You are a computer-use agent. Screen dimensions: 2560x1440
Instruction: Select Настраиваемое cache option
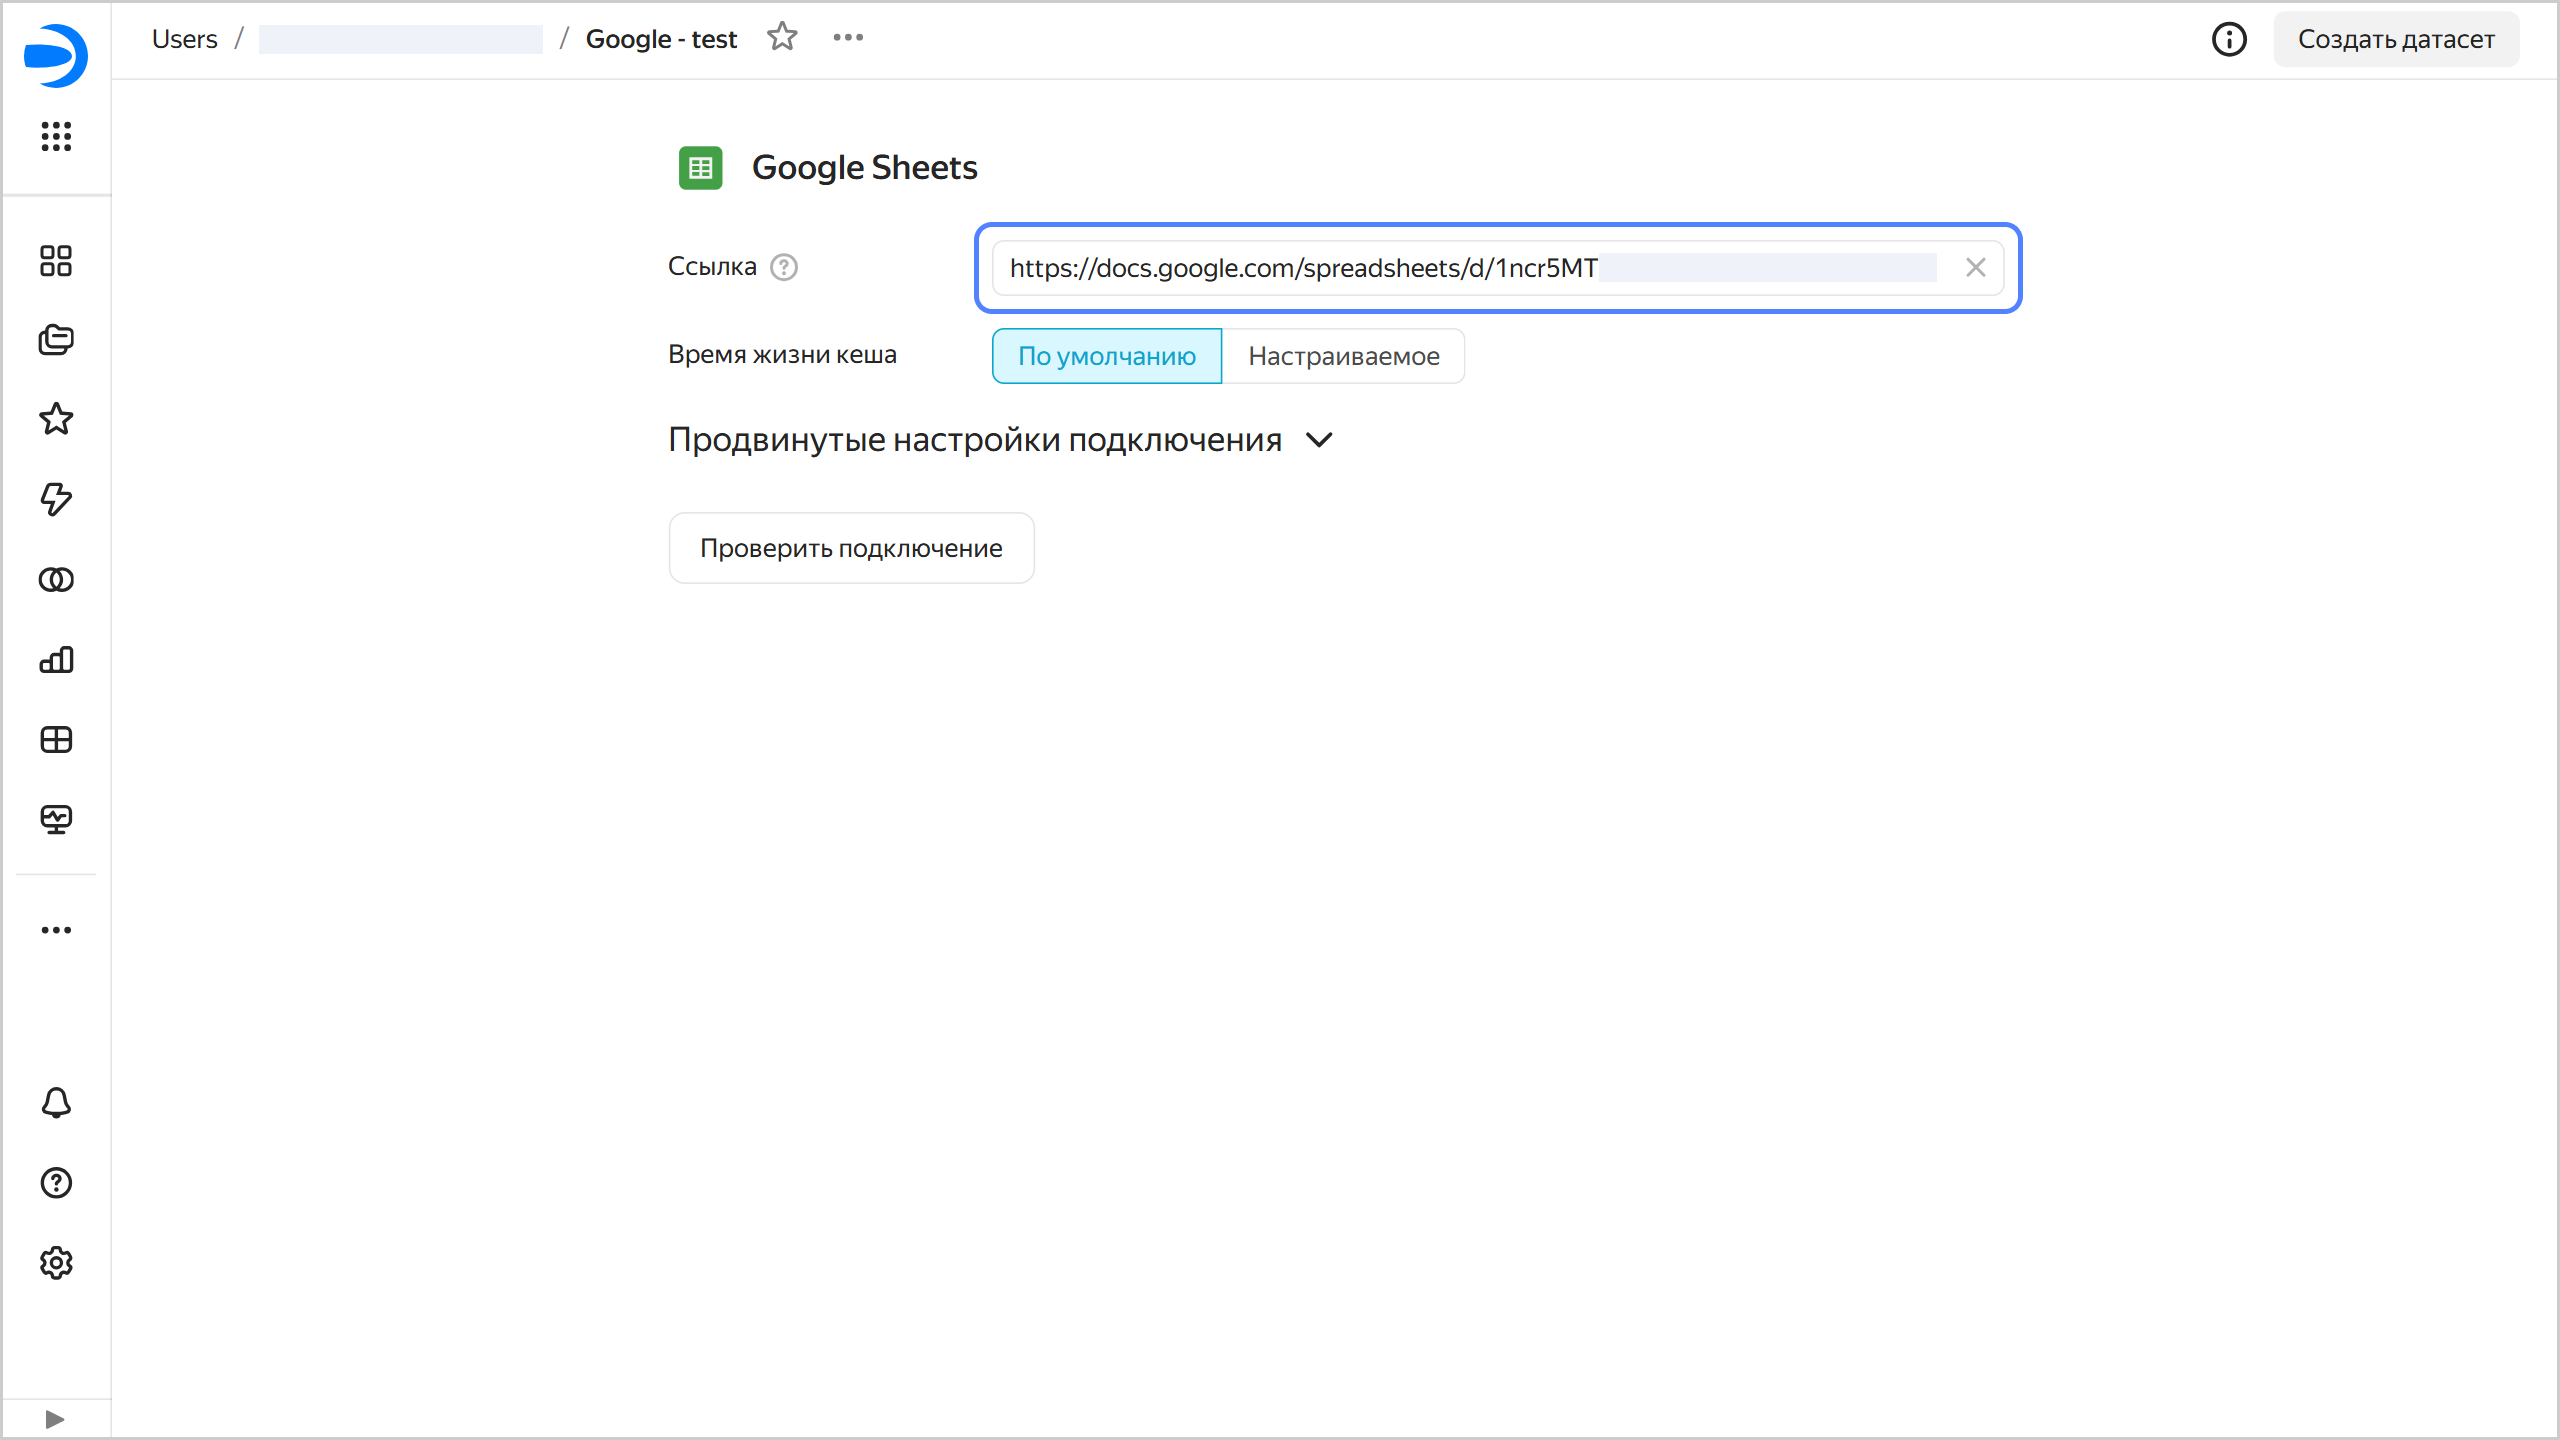coord(1343,356)
